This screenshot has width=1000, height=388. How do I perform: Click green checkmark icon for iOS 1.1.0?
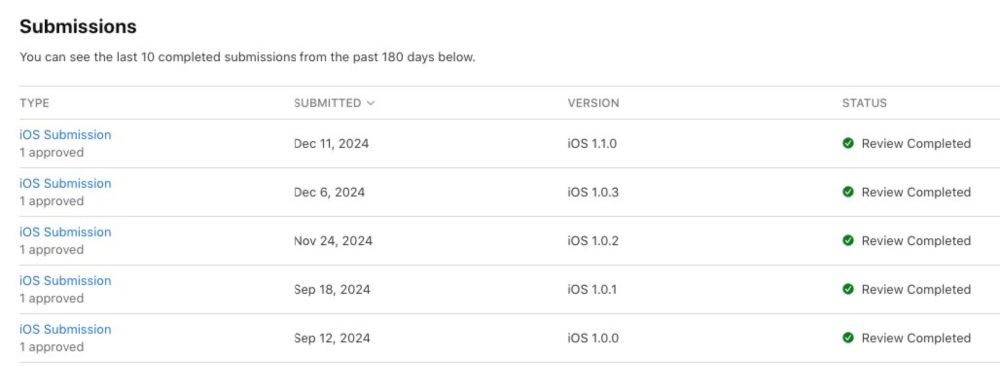(x=848, y=144)
